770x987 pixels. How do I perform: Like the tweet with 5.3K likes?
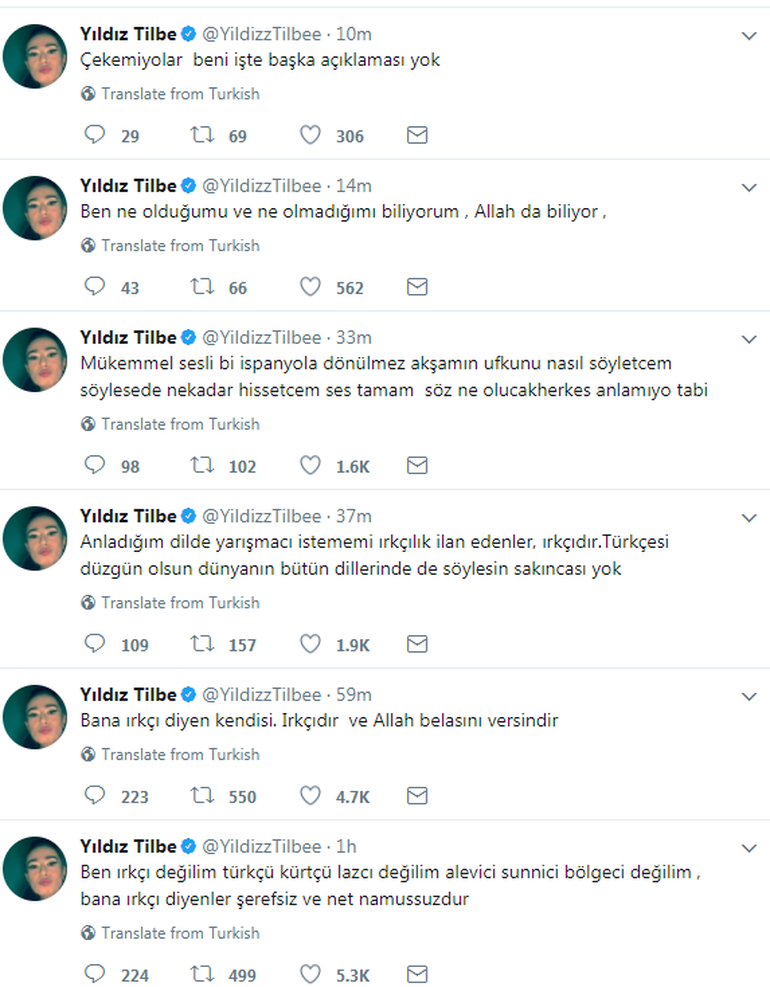310,974
